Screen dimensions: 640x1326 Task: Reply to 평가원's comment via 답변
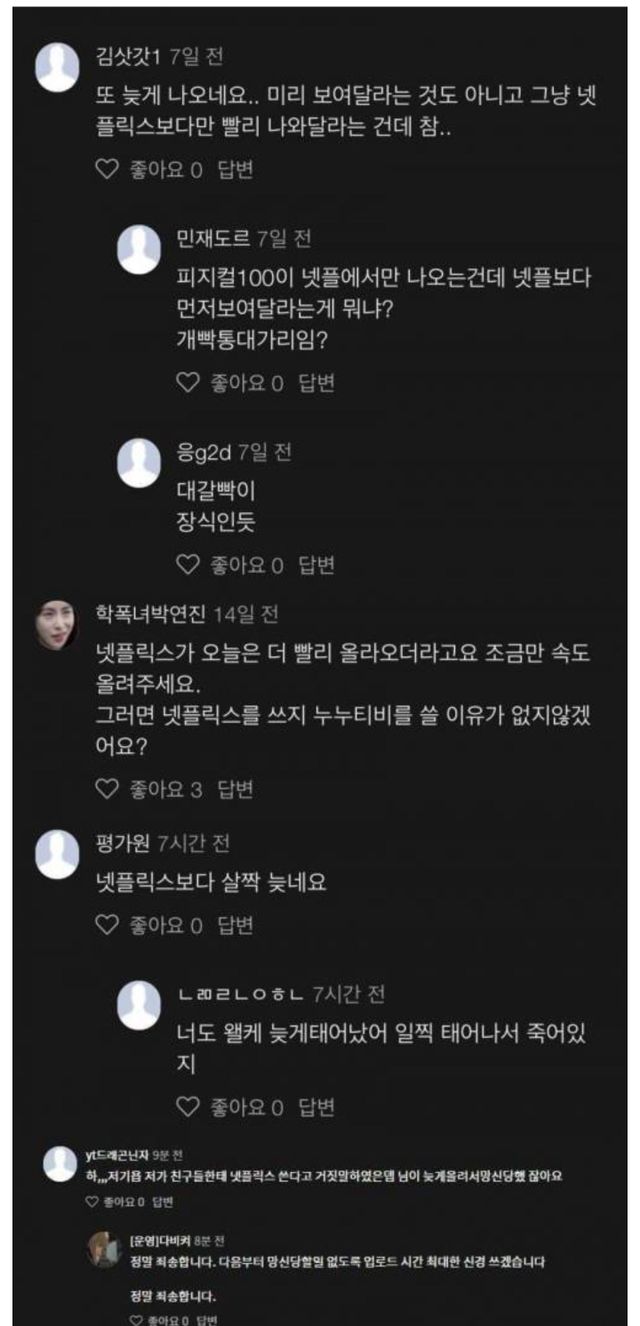click(x=235, y=925)
